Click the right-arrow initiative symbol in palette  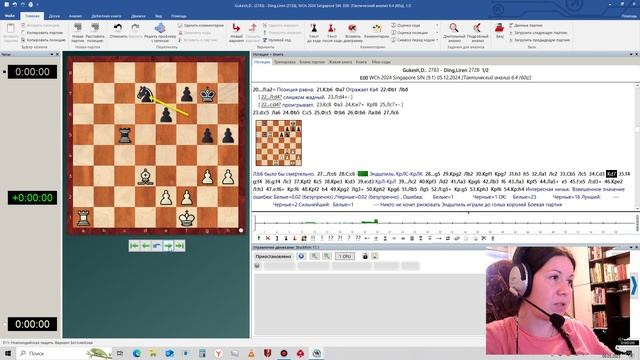click(x=439, y=238)
